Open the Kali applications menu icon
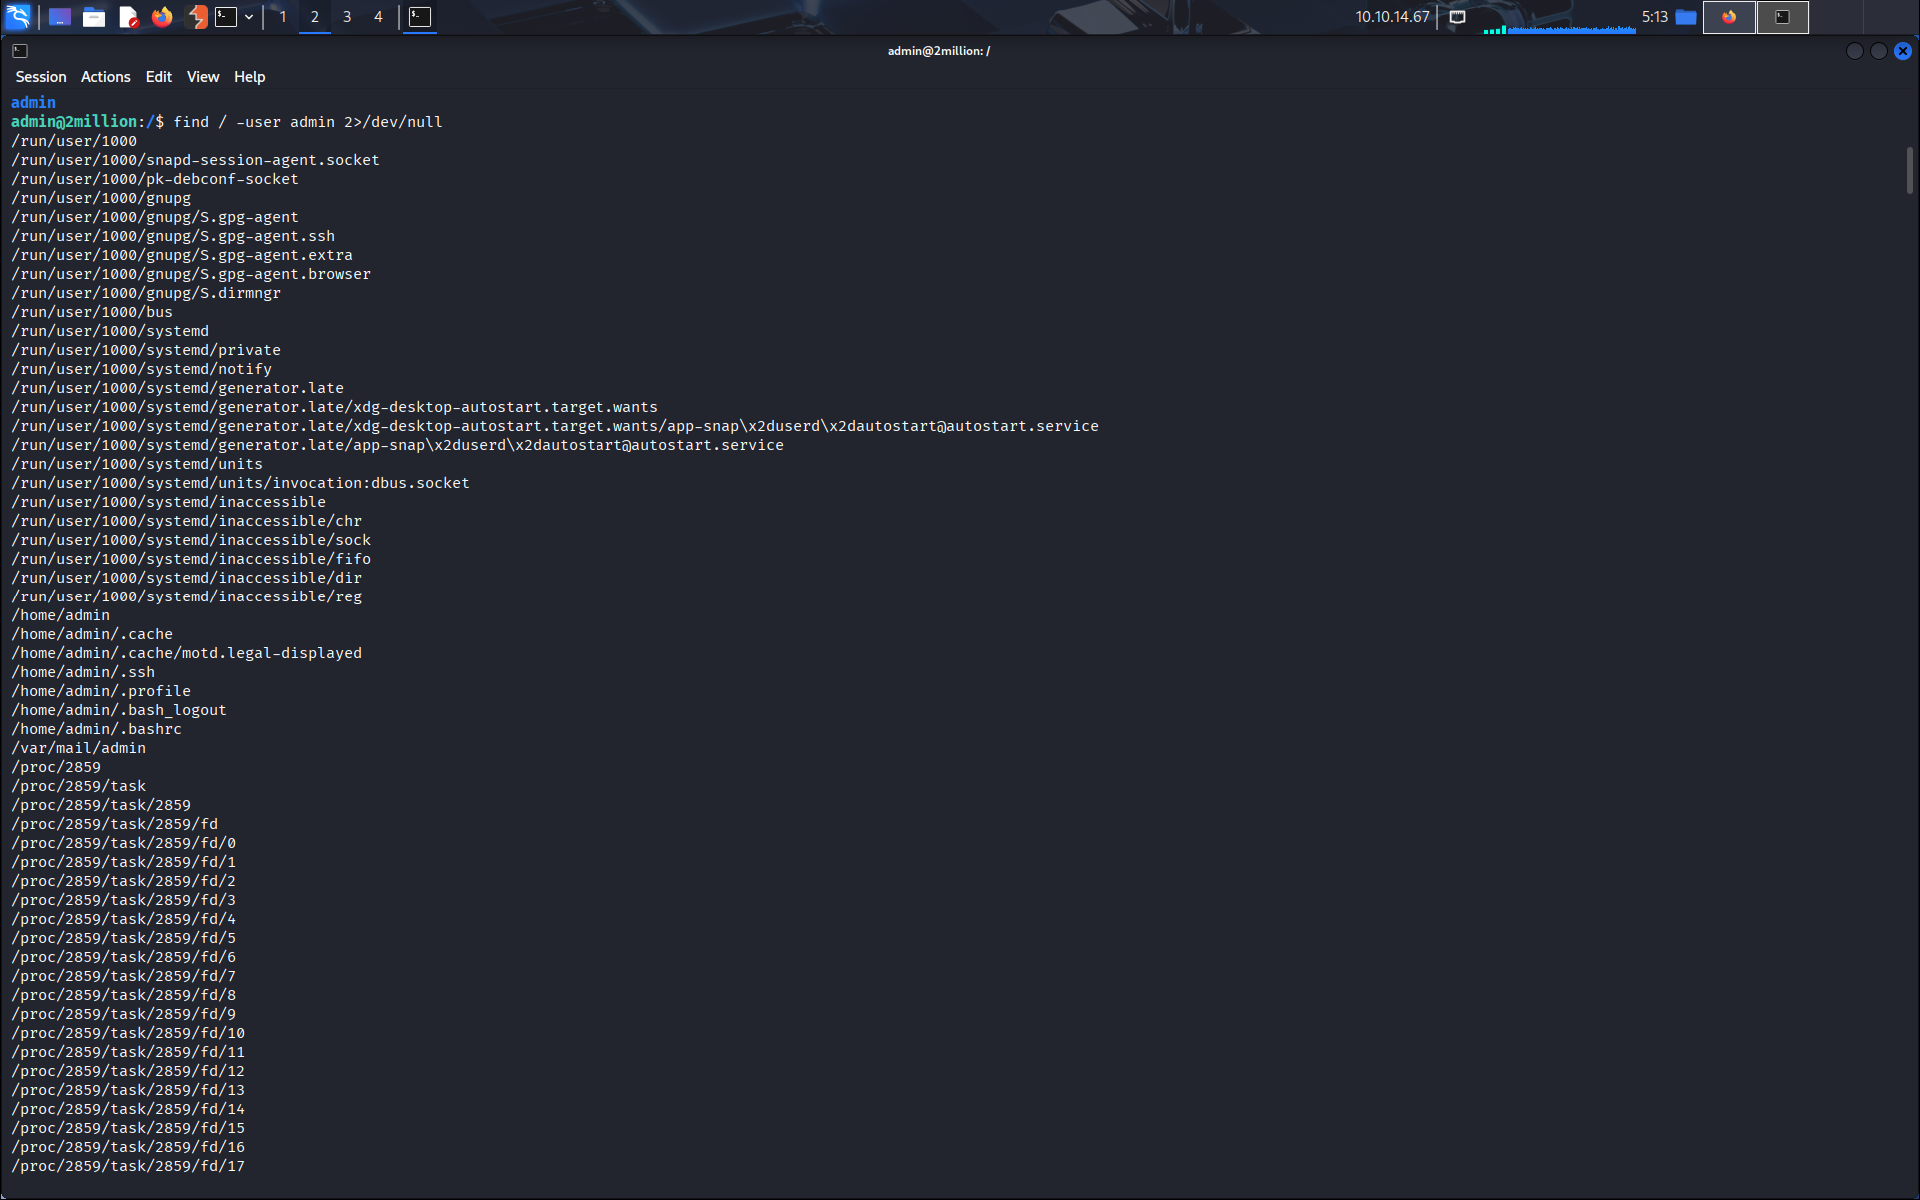This screenshot has width=1920, height=1200. pos(19,17)
